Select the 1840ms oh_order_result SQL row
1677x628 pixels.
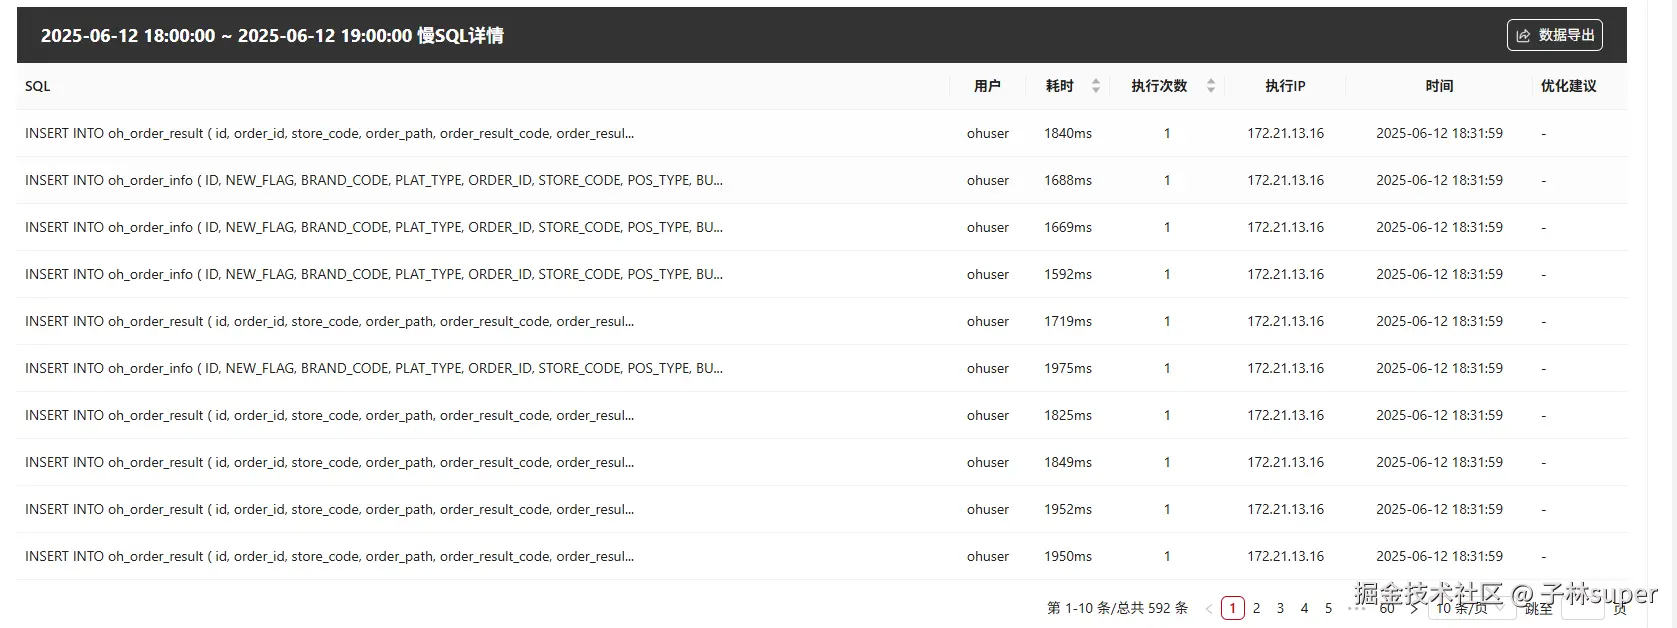tap(822, 133)
